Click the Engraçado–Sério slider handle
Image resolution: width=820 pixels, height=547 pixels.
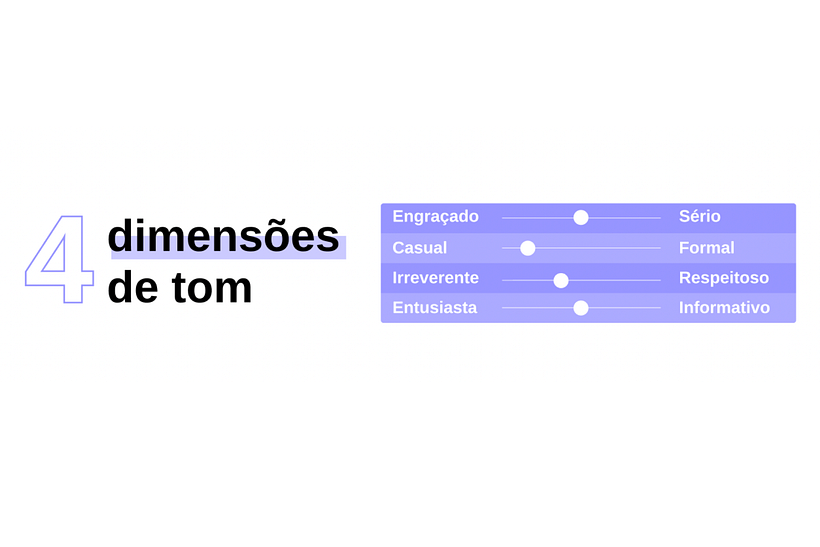click(x=580, y=218)
